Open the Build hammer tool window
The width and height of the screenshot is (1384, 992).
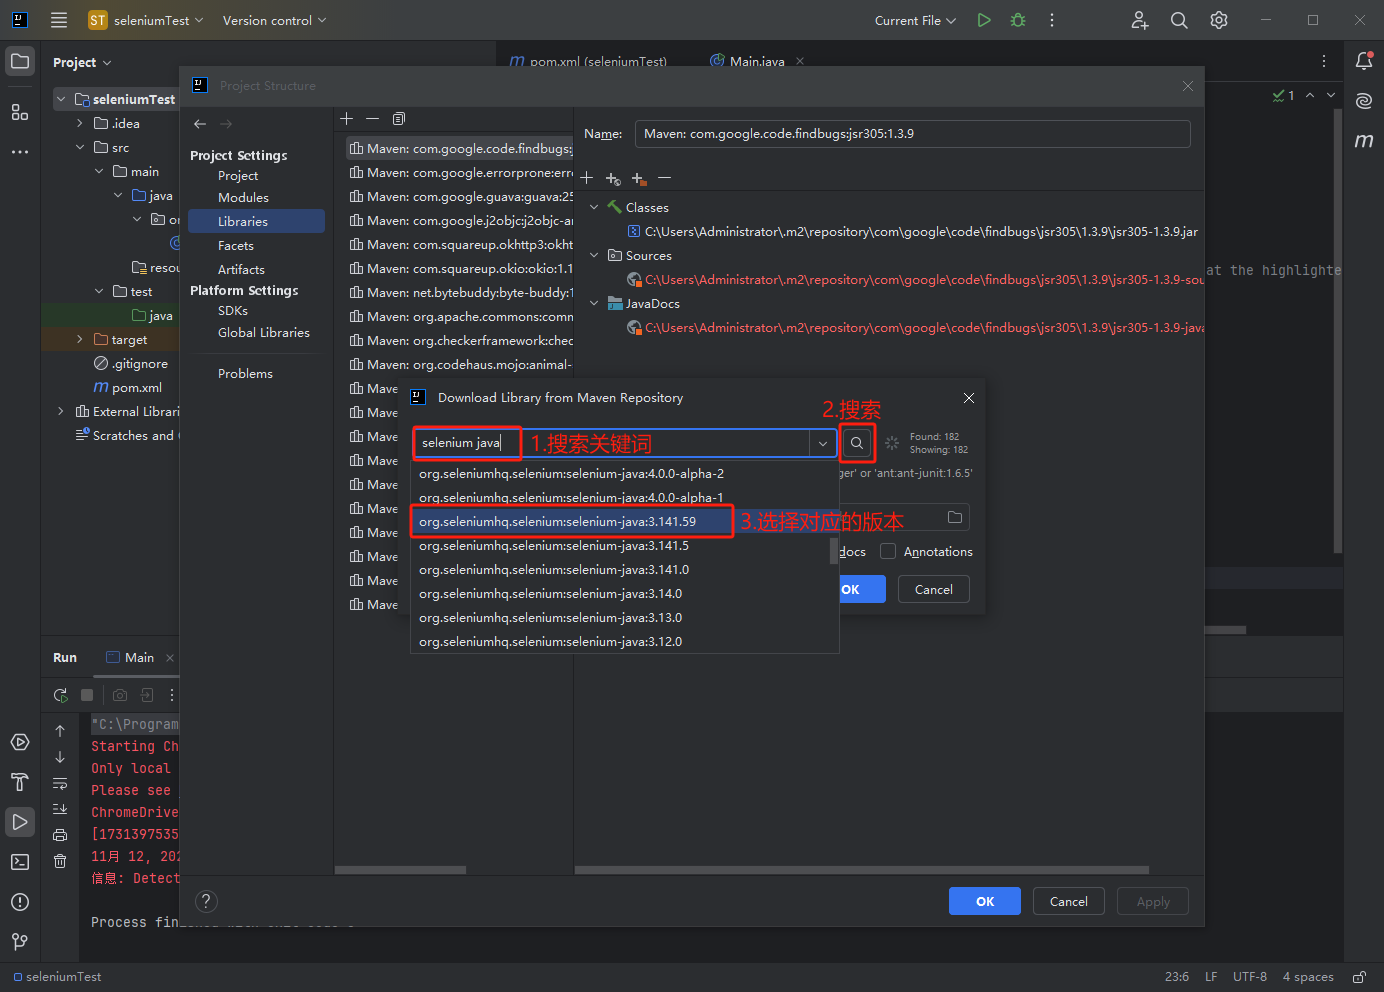(x=20, y=782)
